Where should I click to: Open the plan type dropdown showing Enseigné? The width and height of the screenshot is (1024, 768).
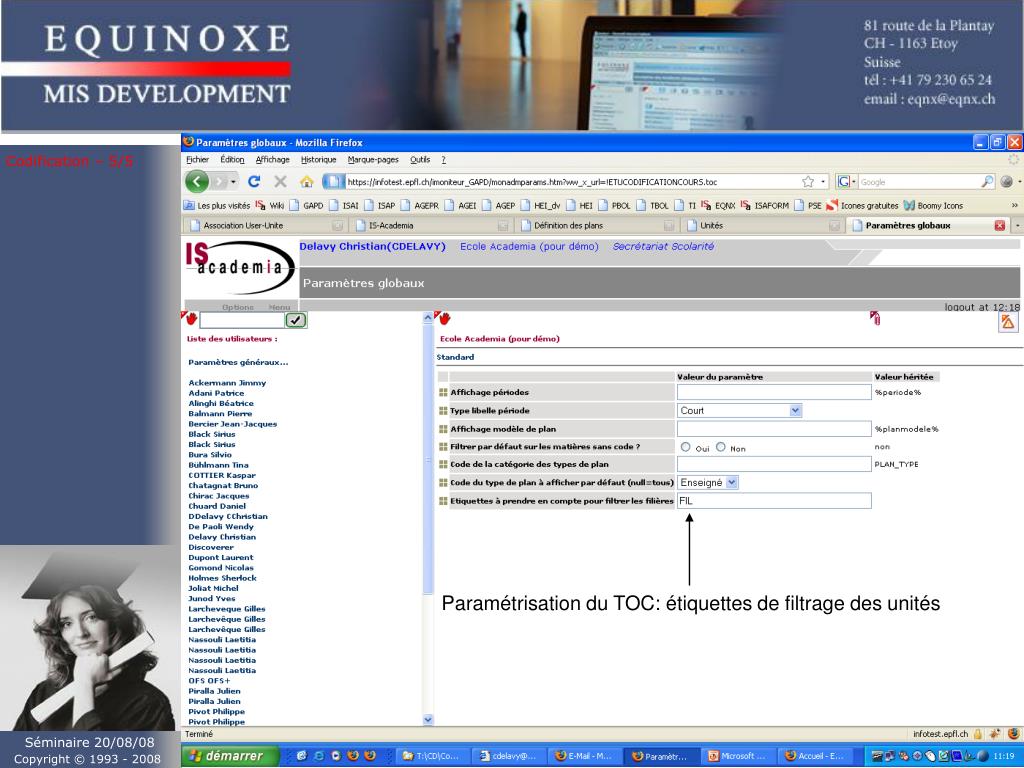(x=708, y=483)
